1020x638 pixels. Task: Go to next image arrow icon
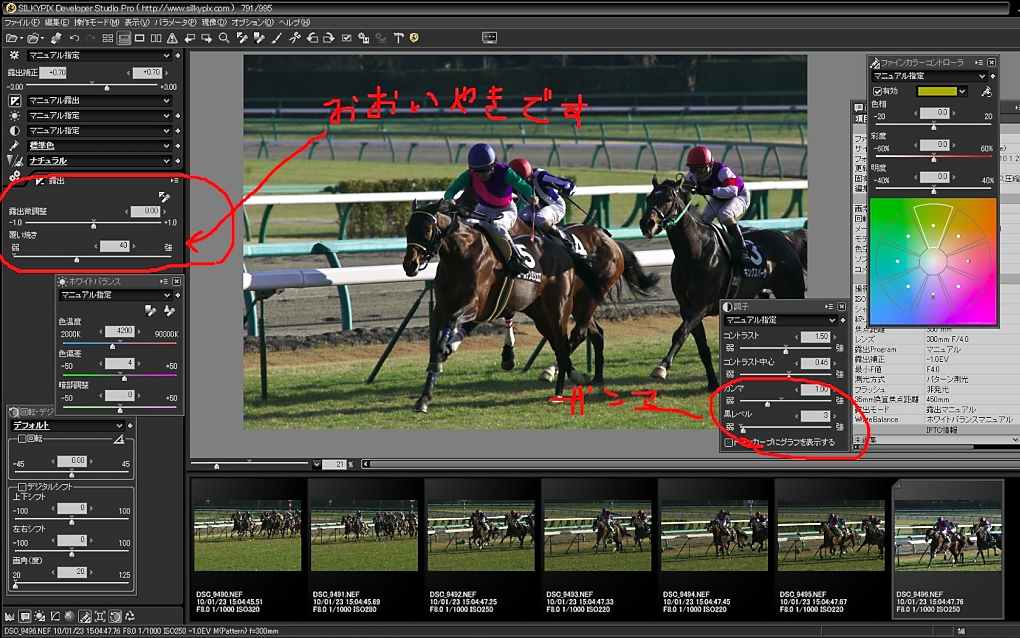pos(206,38)
